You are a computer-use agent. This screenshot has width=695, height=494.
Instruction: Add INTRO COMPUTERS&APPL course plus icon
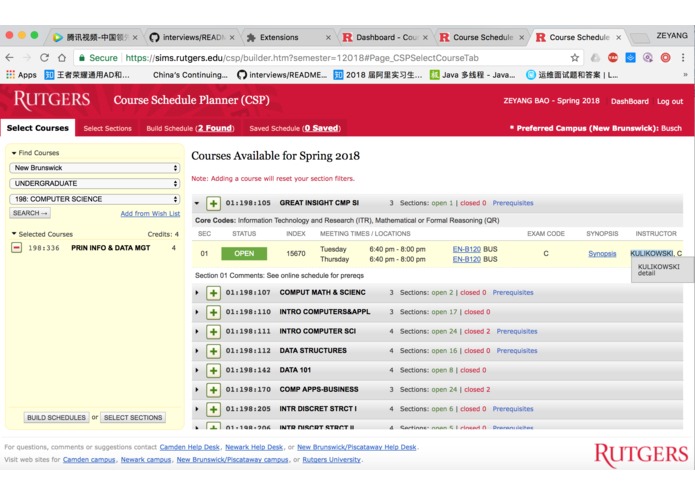[x=213, y=312]
